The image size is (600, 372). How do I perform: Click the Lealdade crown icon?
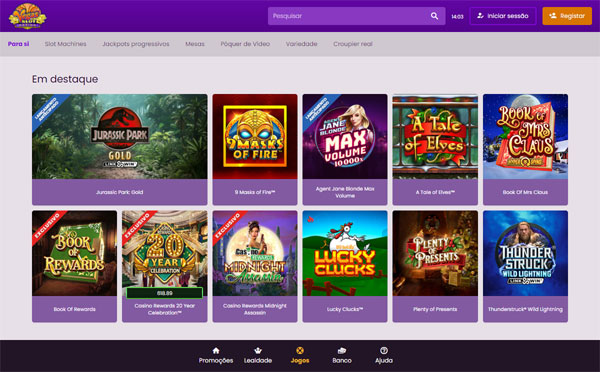click(x=258, y=351)
